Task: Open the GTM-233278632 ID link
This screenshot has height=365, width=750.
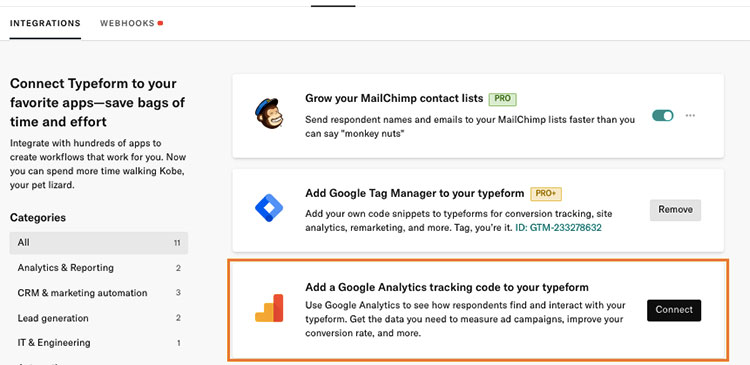Action: coord(558,228)
